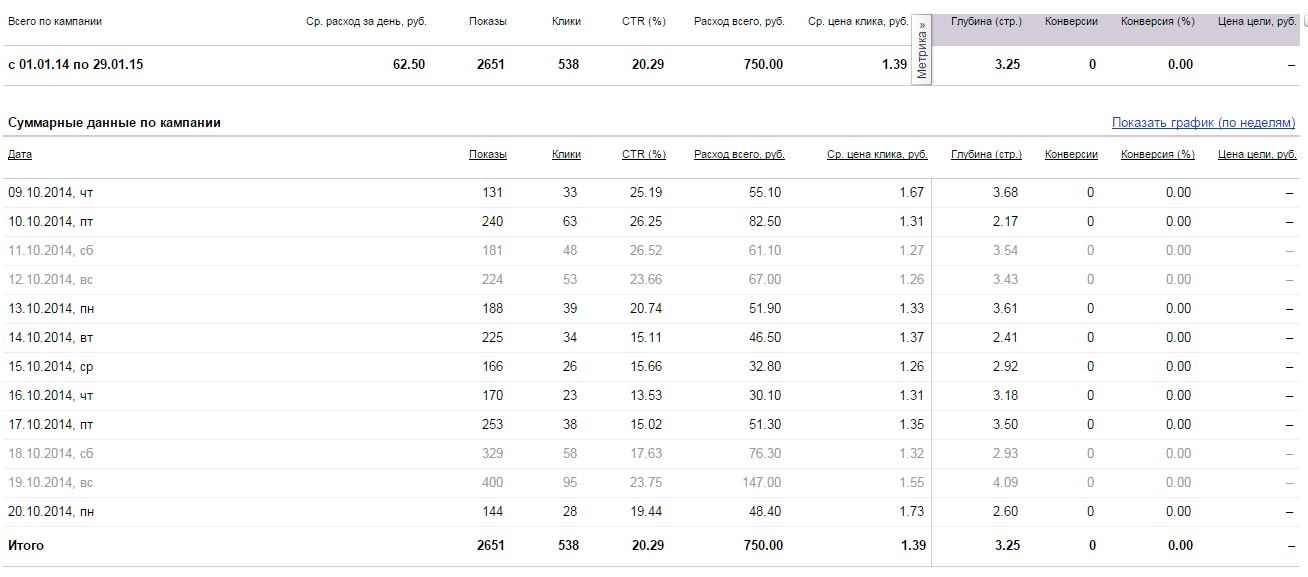Sort table by Дата column

[x=20, y=155]
